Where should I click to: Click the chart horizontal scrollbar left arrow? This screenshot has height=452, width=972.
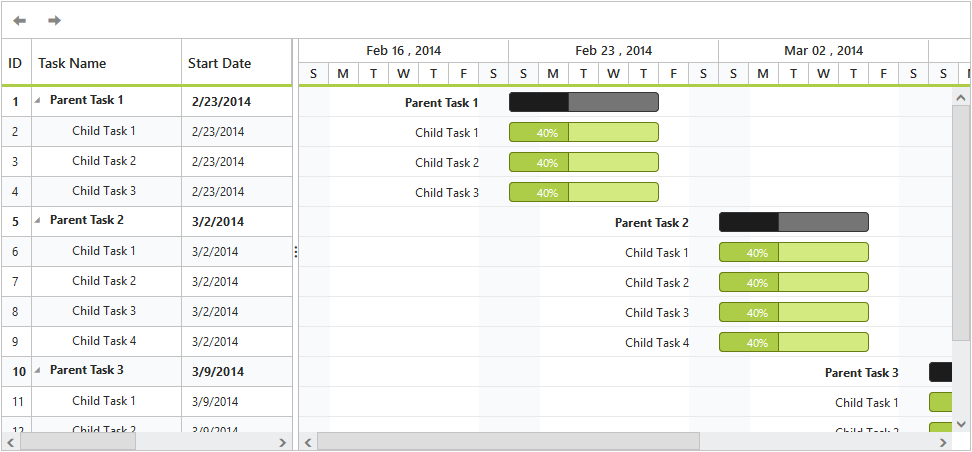click(308, 442)
